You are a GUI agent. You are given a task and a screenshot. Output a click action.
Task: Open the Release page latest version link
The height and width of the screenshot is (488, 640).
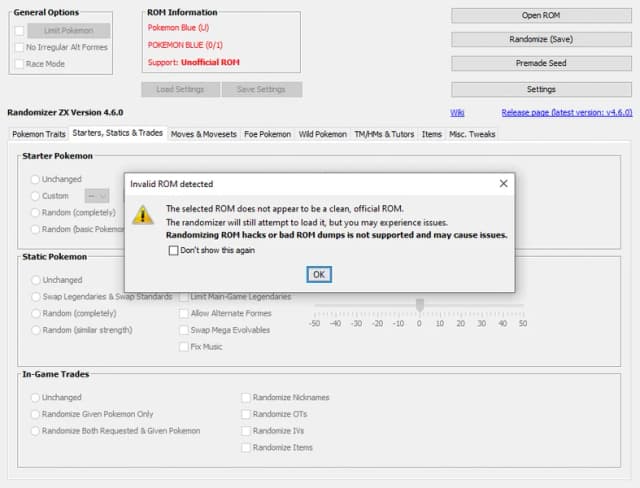point(567,113)
